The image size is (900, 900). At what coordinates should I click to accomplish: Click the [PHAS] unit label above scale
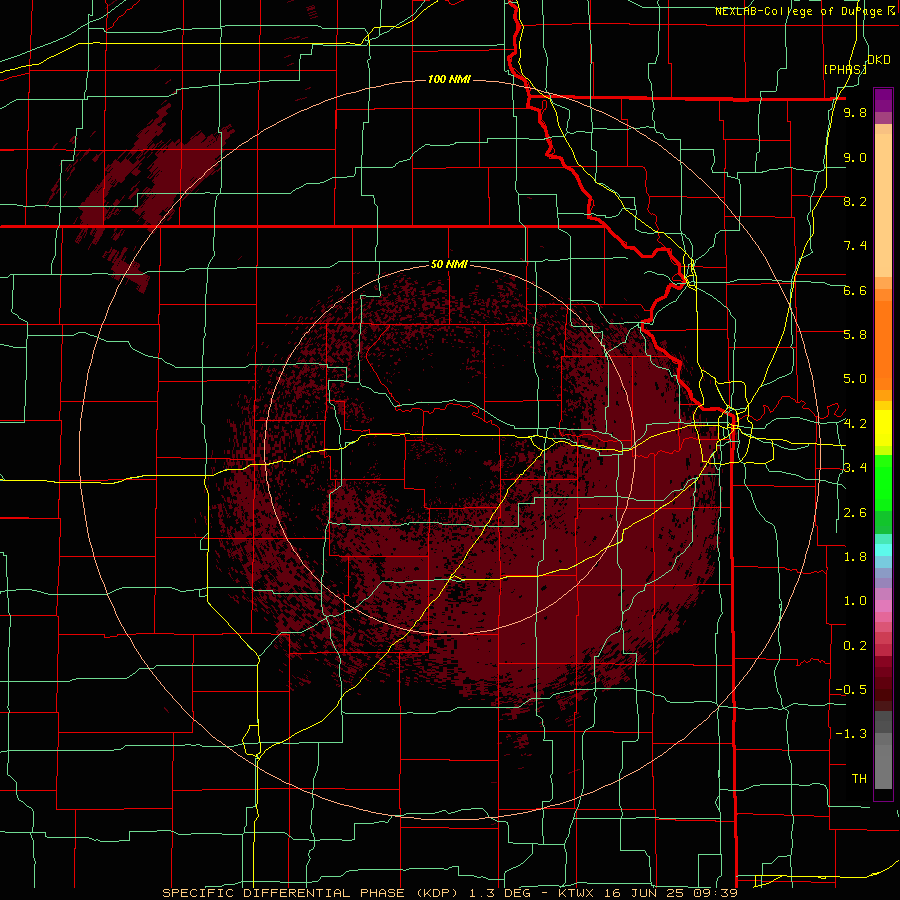(845, 69)
